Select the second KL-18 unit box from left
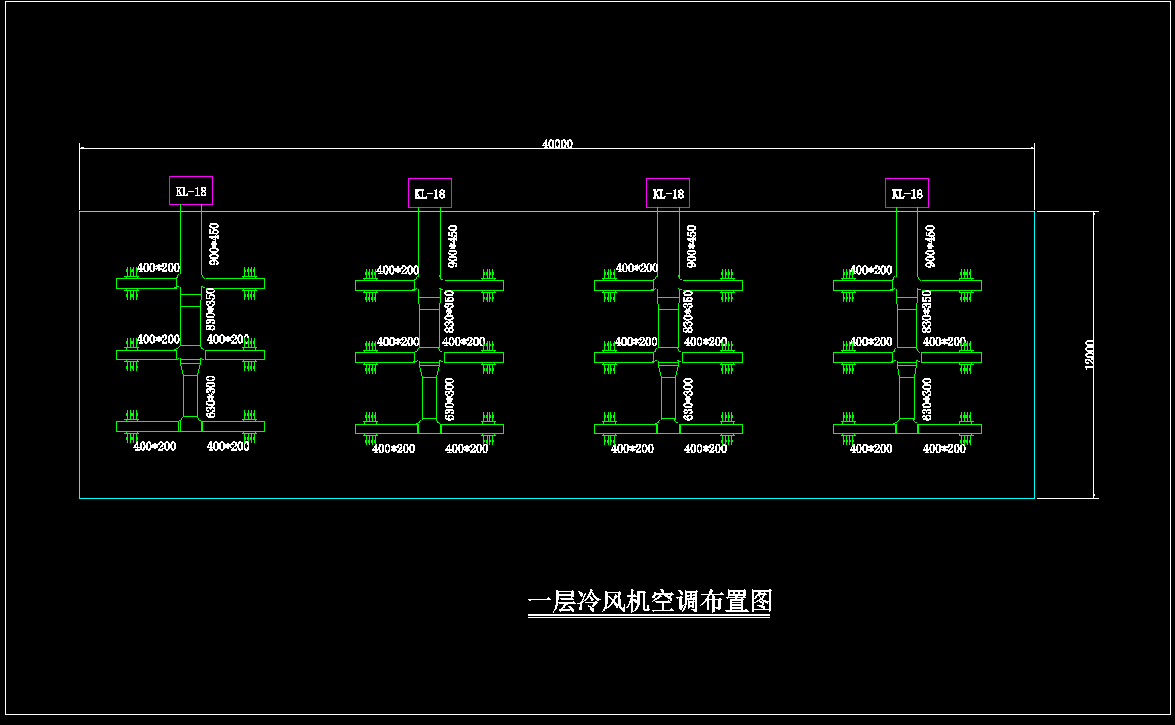1175x725 pixels. (x=430, y=193)
